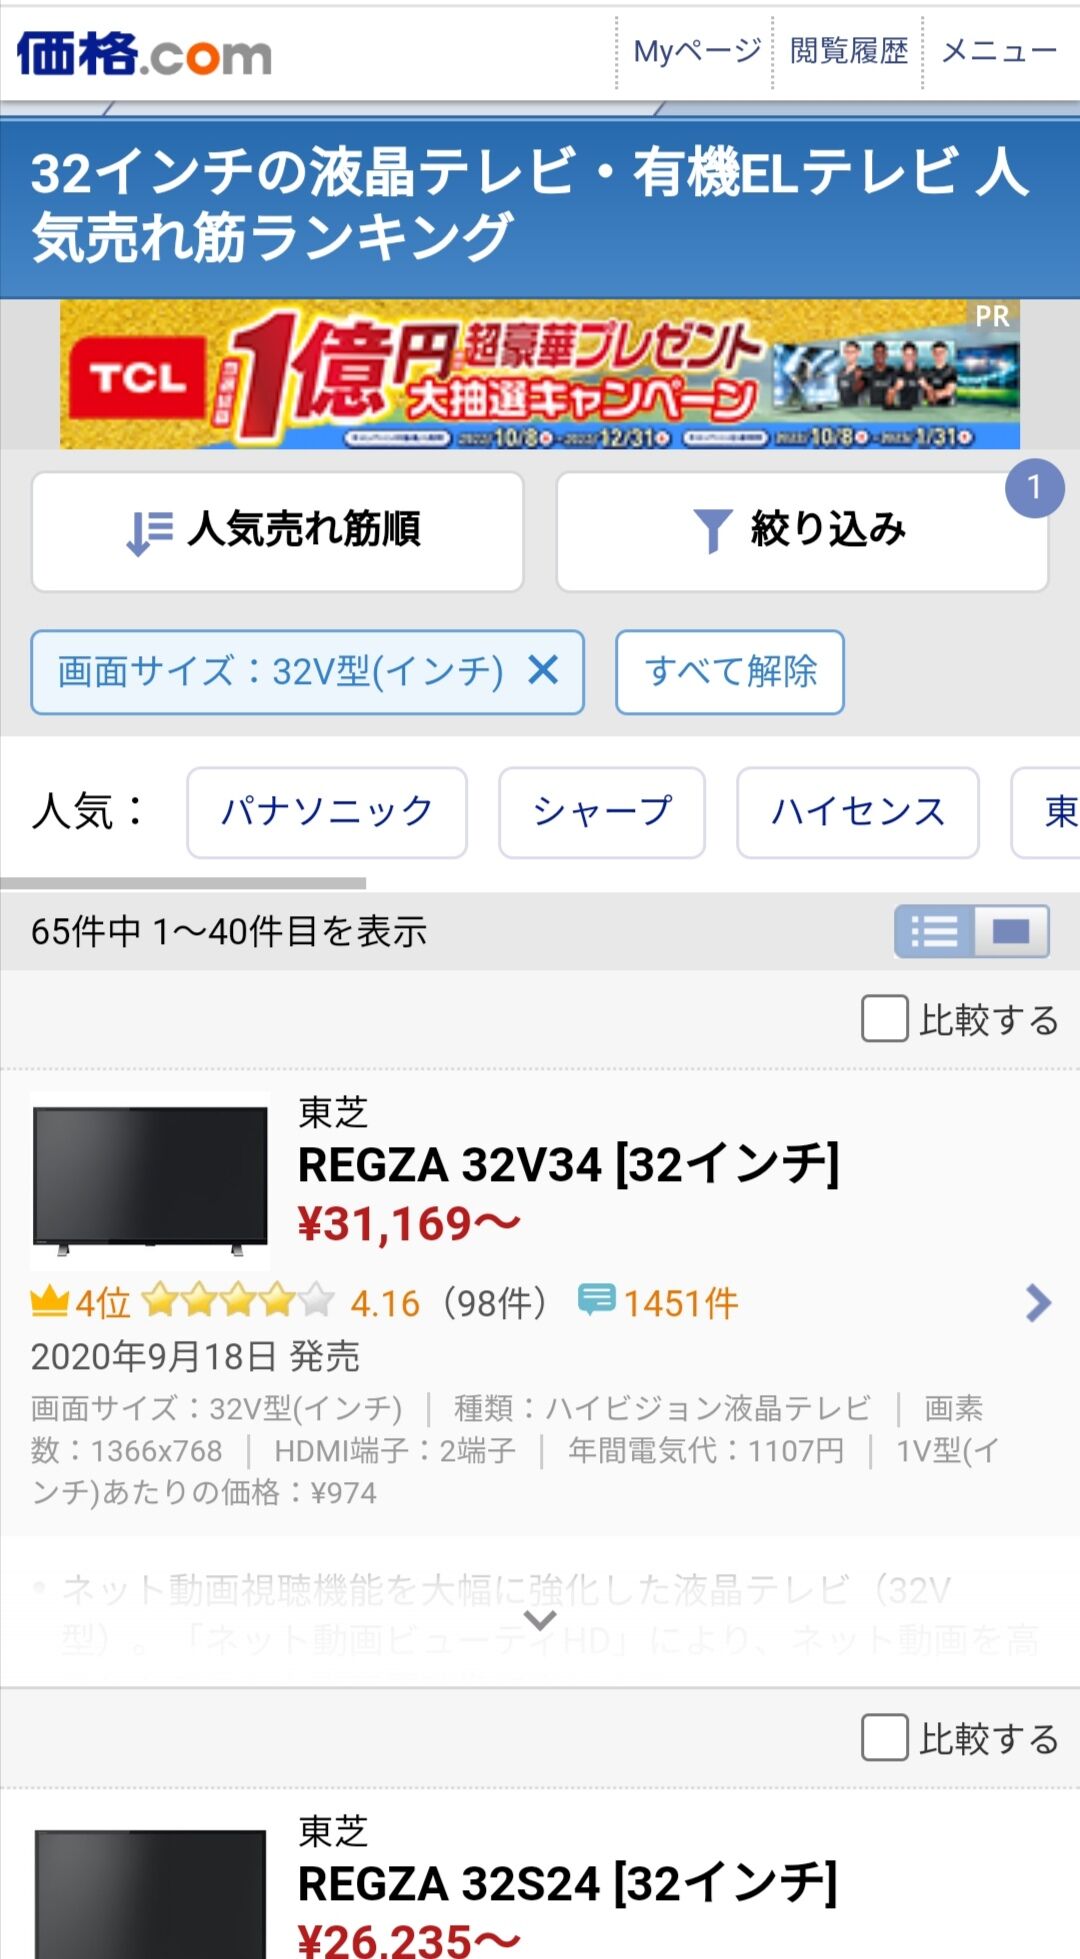Switch to list view icon
The image size is (1080, 1959).
934,932
